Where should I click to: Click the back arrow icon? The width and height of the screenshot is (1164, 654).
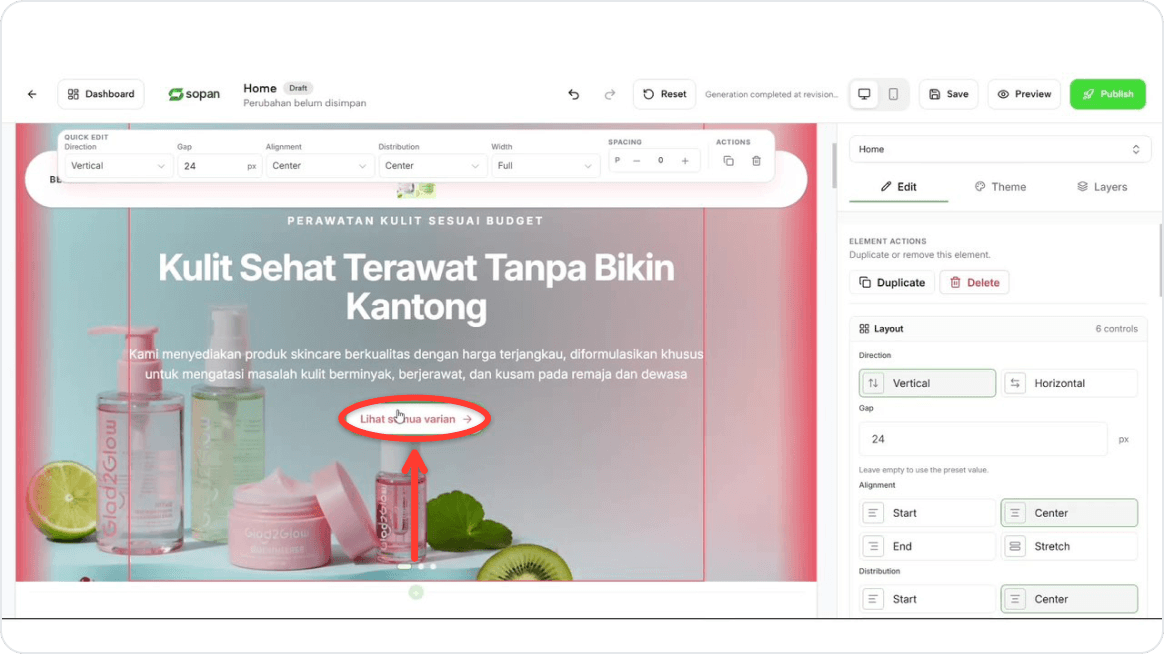pos(32,94)
